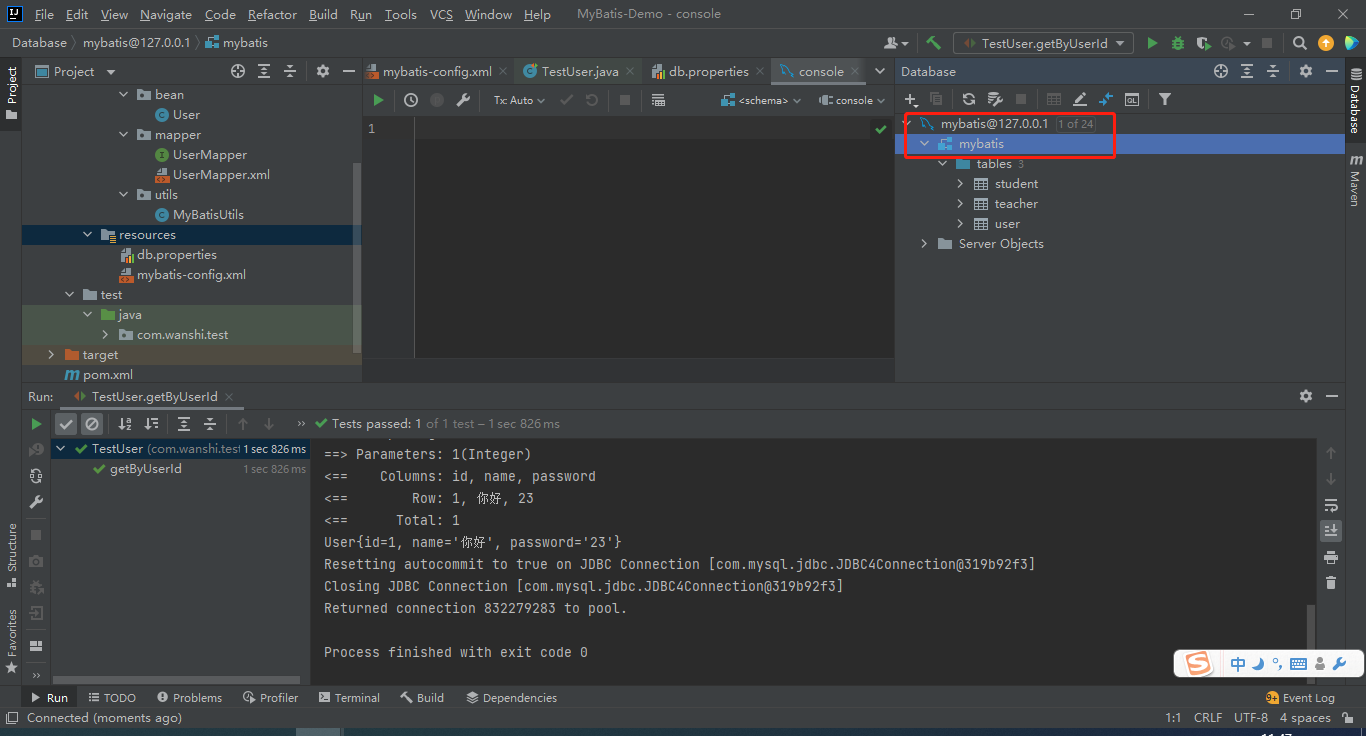Viewport: 1366px width, 736px height.
Task: Toggle soft-wrap in Run console
Action: (1330, 505)
